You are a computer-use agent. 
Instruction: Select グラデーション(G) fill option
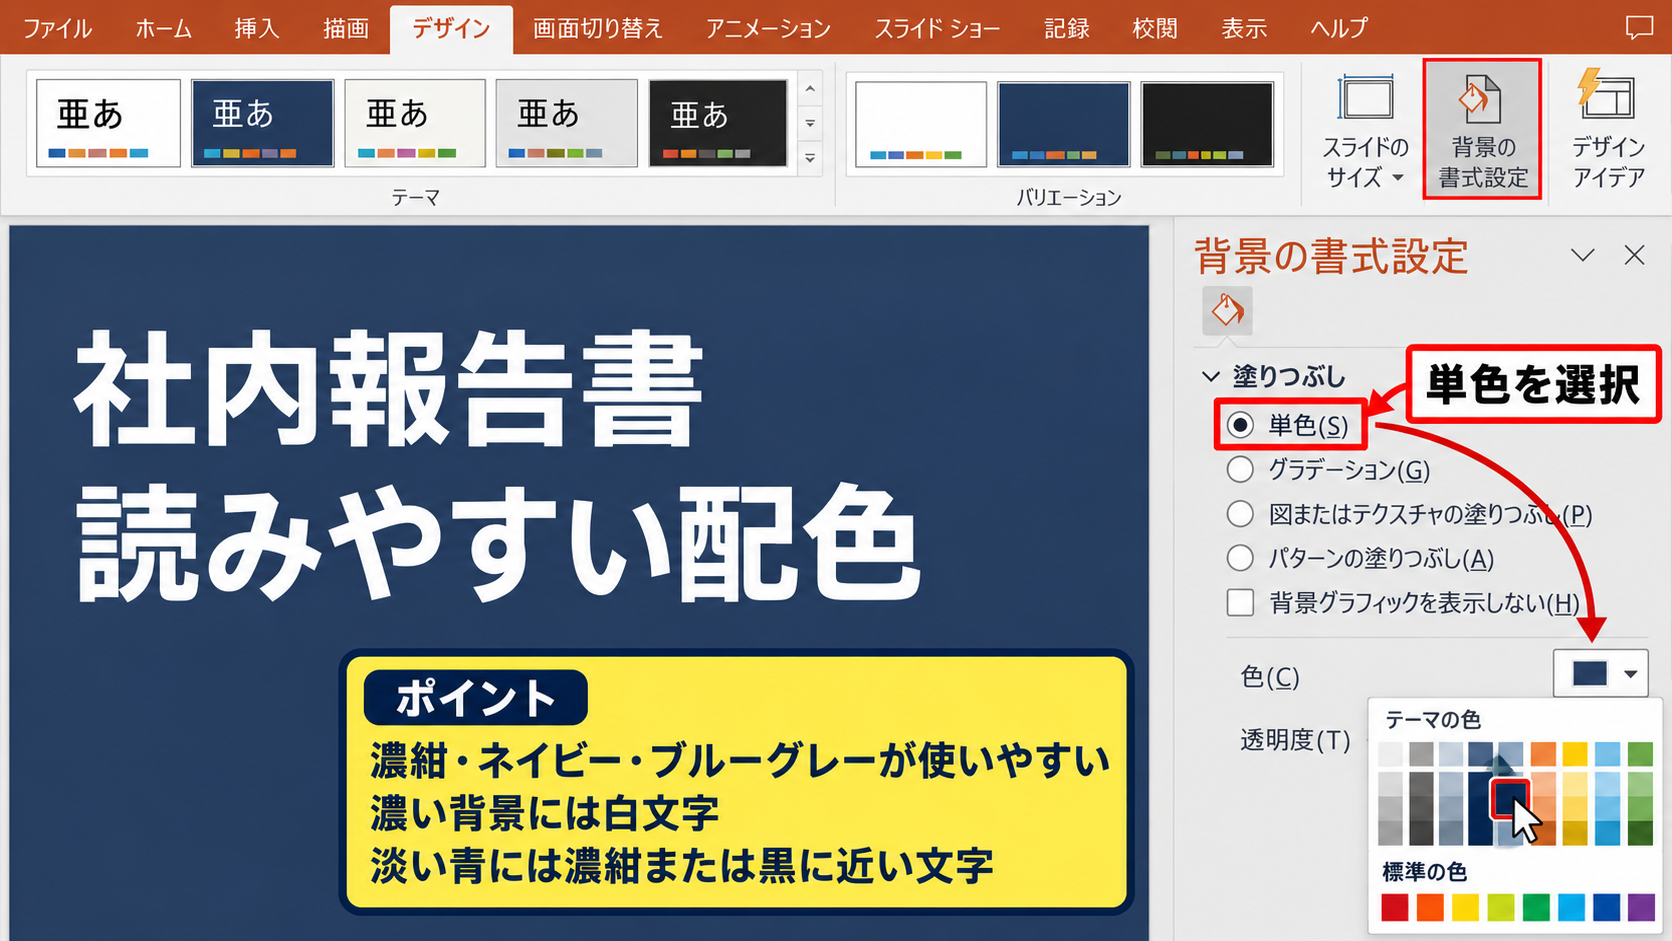(1240, 469)
